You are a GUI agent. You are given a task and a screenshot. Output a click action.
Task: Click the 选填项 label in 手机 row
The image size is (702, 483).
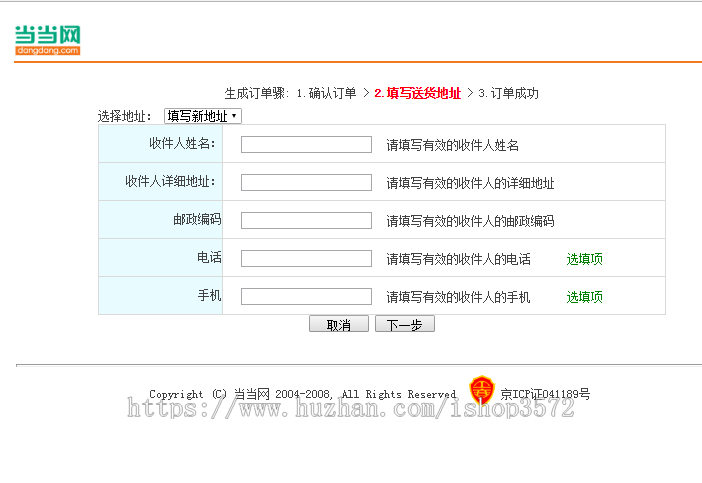point(585,297)
